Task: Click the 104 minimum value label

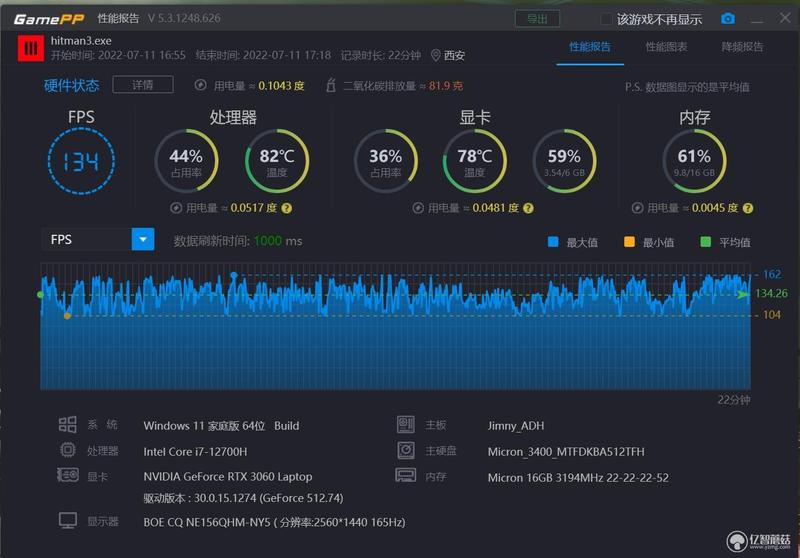Action: (771, 315)
